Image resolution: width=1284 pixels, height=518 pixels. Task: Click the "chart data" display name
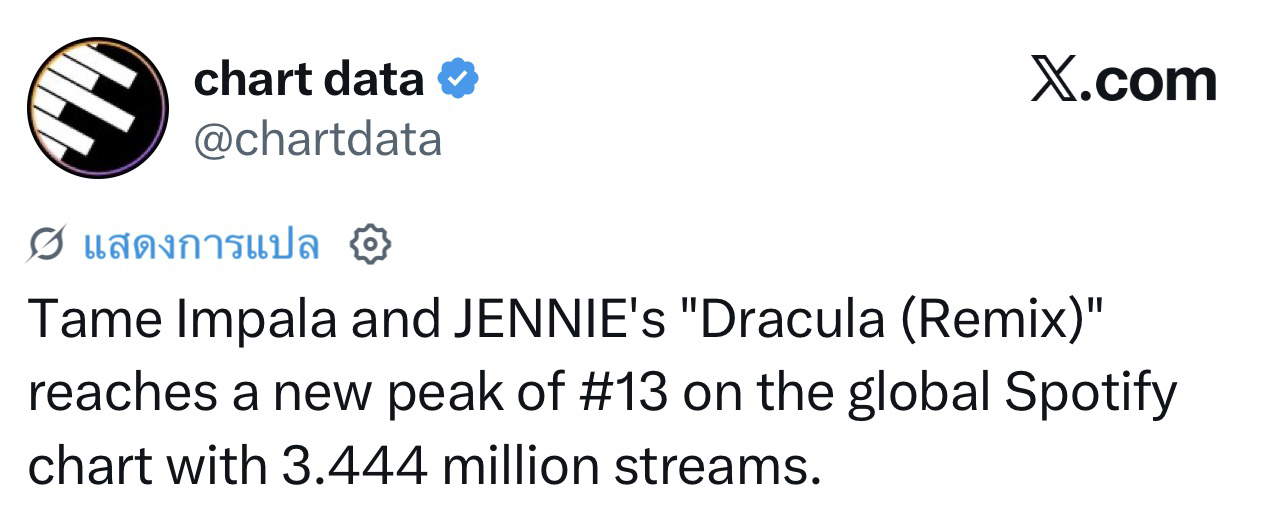point(308,79)
